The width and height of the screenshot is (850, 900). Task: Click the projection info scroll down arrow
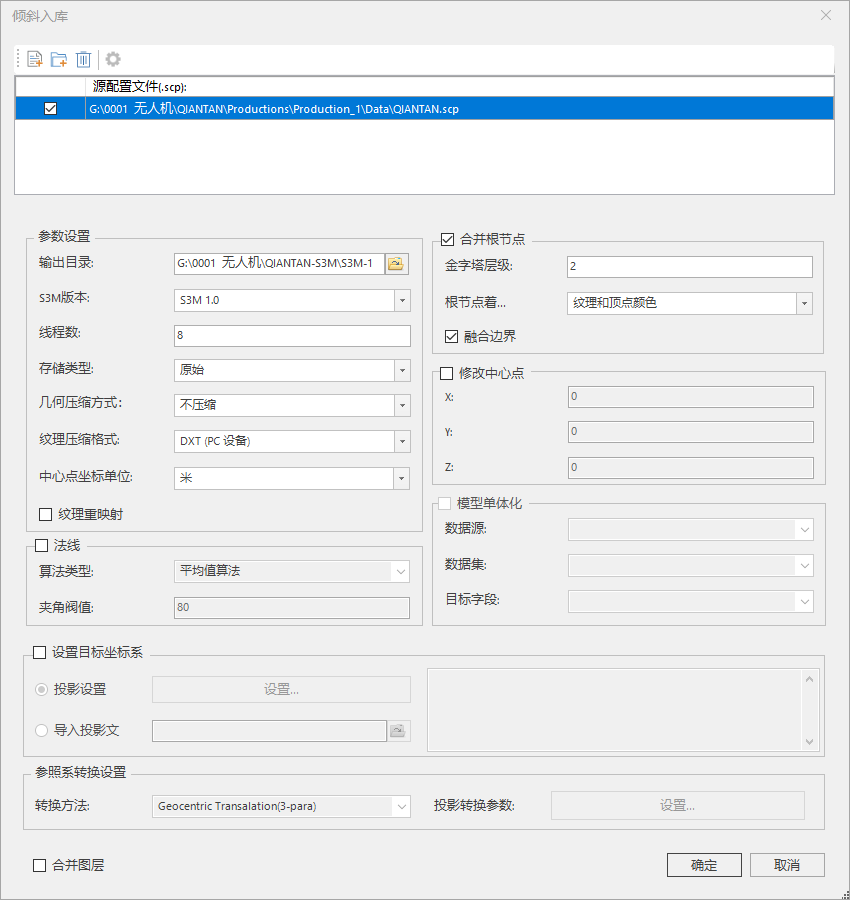809,742
